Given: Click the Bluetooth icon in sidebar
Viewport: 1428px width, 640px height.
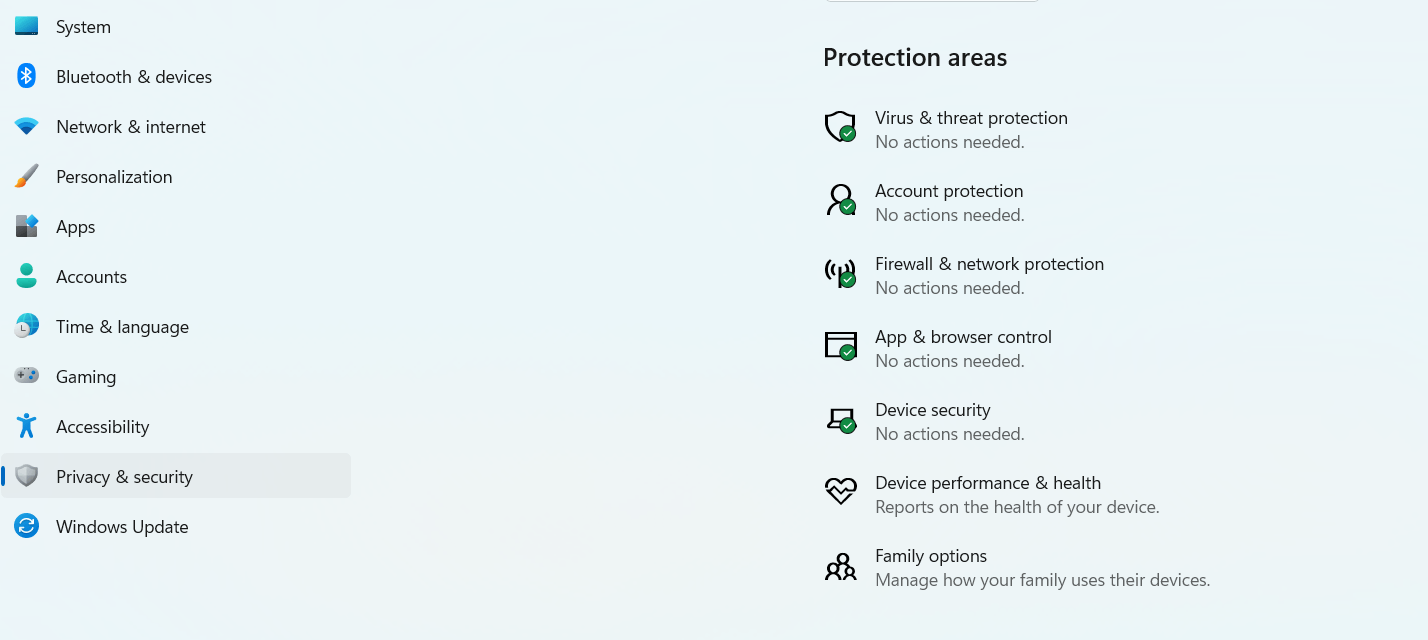Looking at the screenshot, I should [27, 77].
